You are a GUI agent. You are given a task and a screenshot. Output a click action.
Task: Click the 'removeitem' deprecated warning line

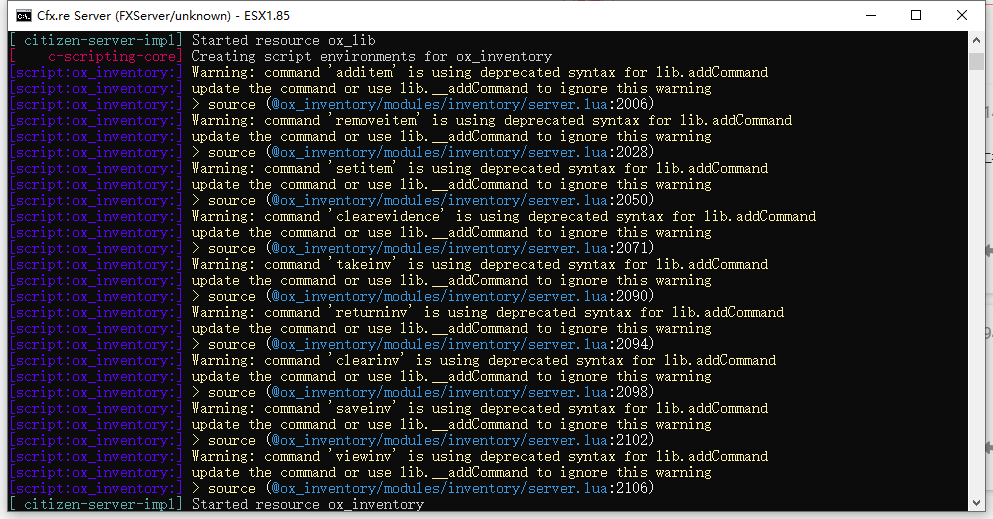click(492, 120)
